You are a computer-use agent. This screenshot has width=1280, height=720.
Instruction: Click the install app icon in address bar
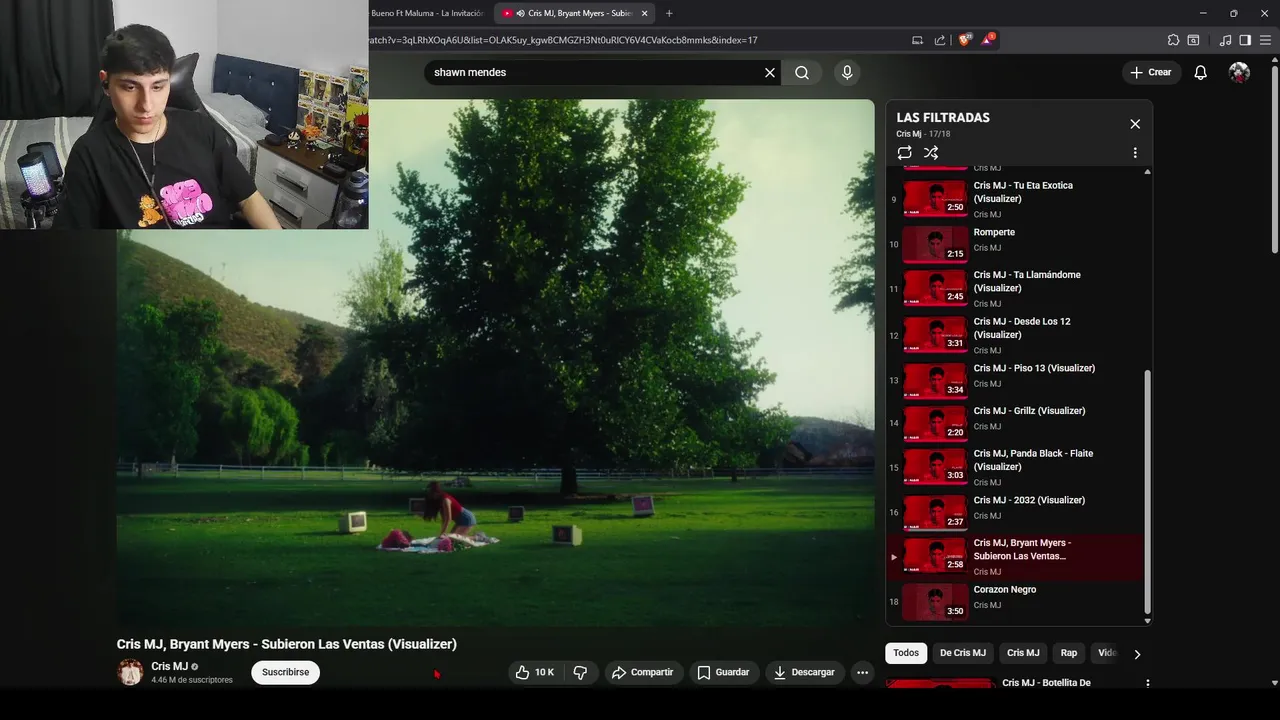point(917,40)
